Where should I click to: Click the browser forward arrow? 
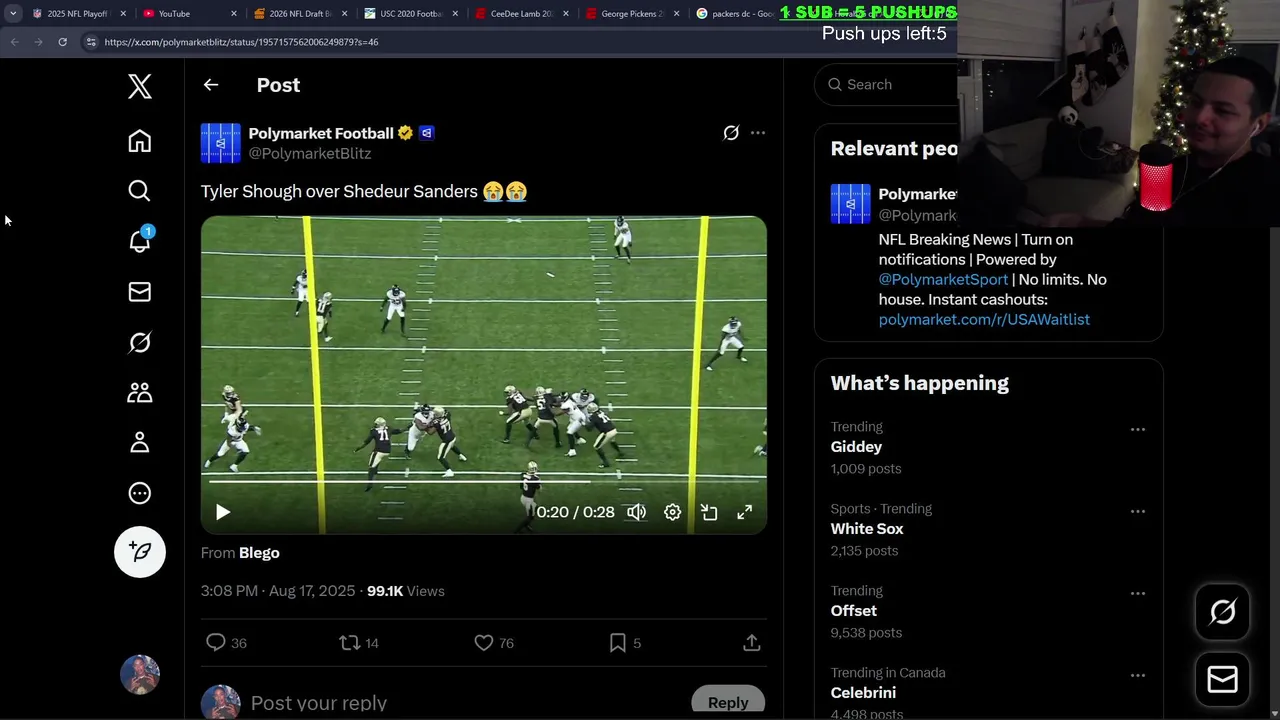[x=38, y=42]
